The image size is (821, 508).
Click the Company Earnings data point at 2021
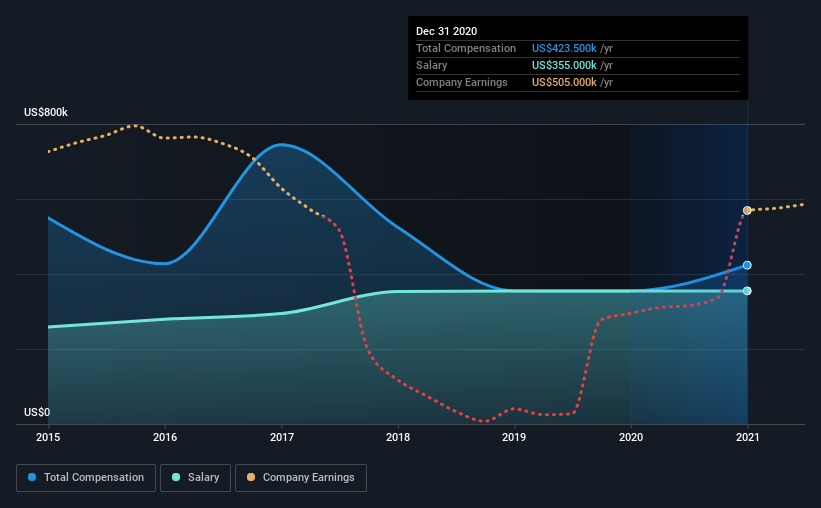click(747, 211)
